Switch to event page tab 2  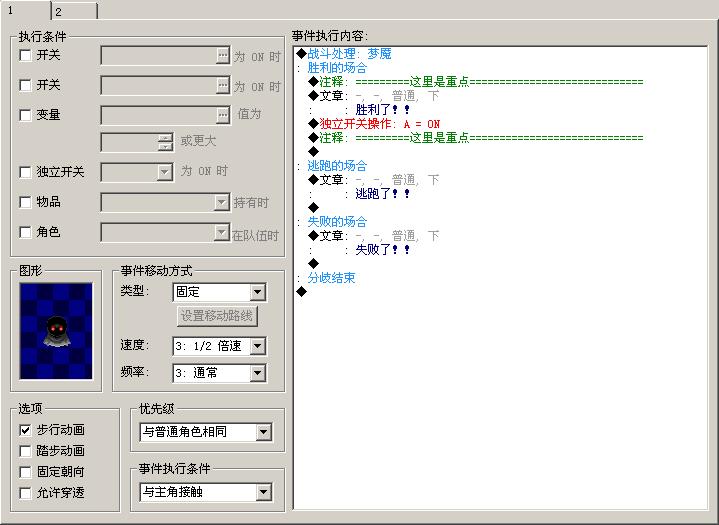(74, 11)
